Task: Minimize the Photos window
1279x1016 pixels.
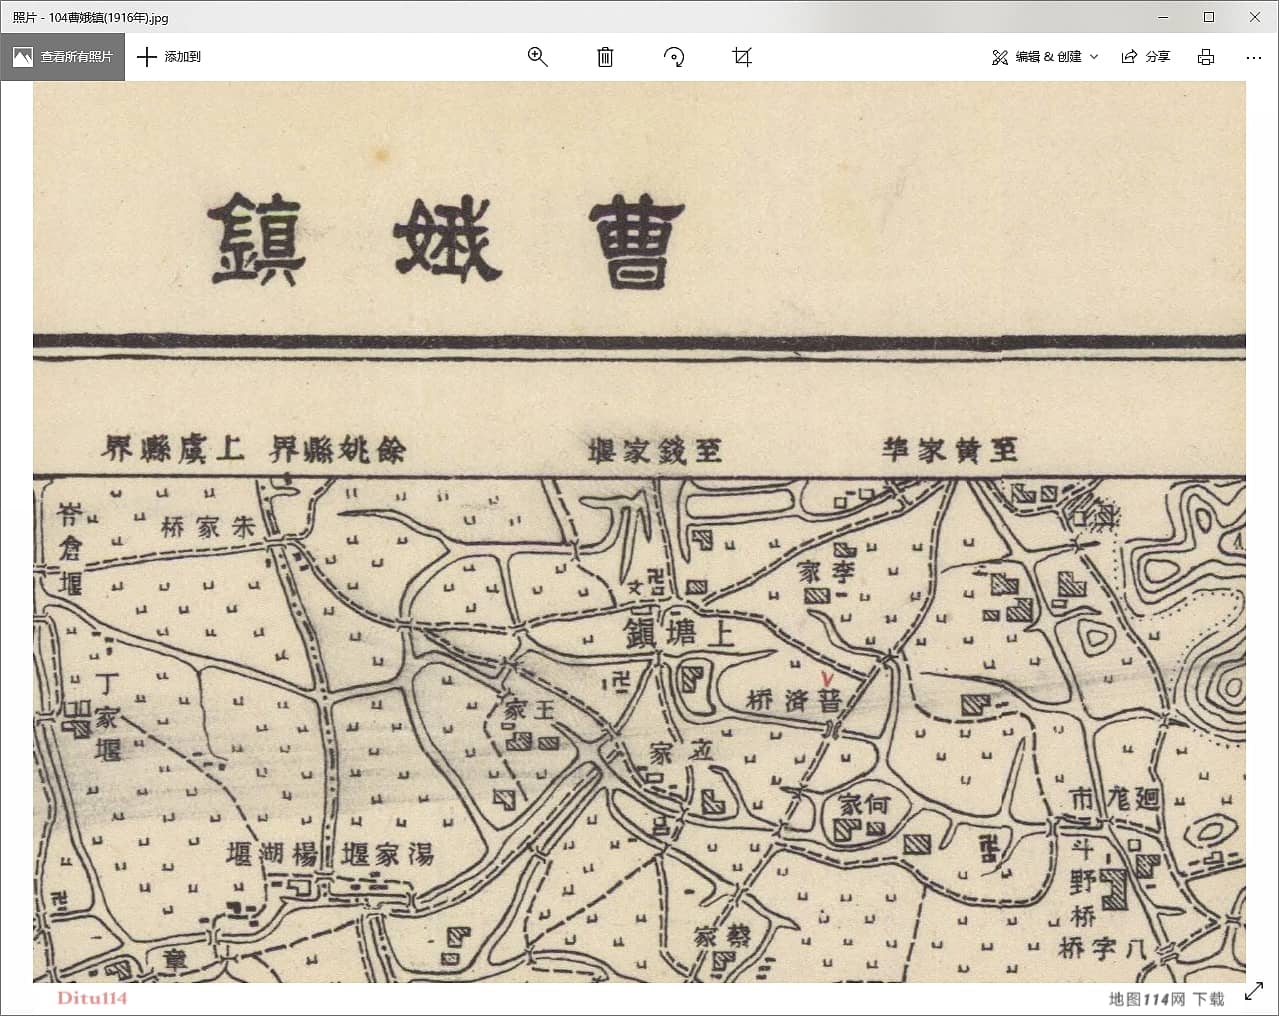Action: 1163,17
